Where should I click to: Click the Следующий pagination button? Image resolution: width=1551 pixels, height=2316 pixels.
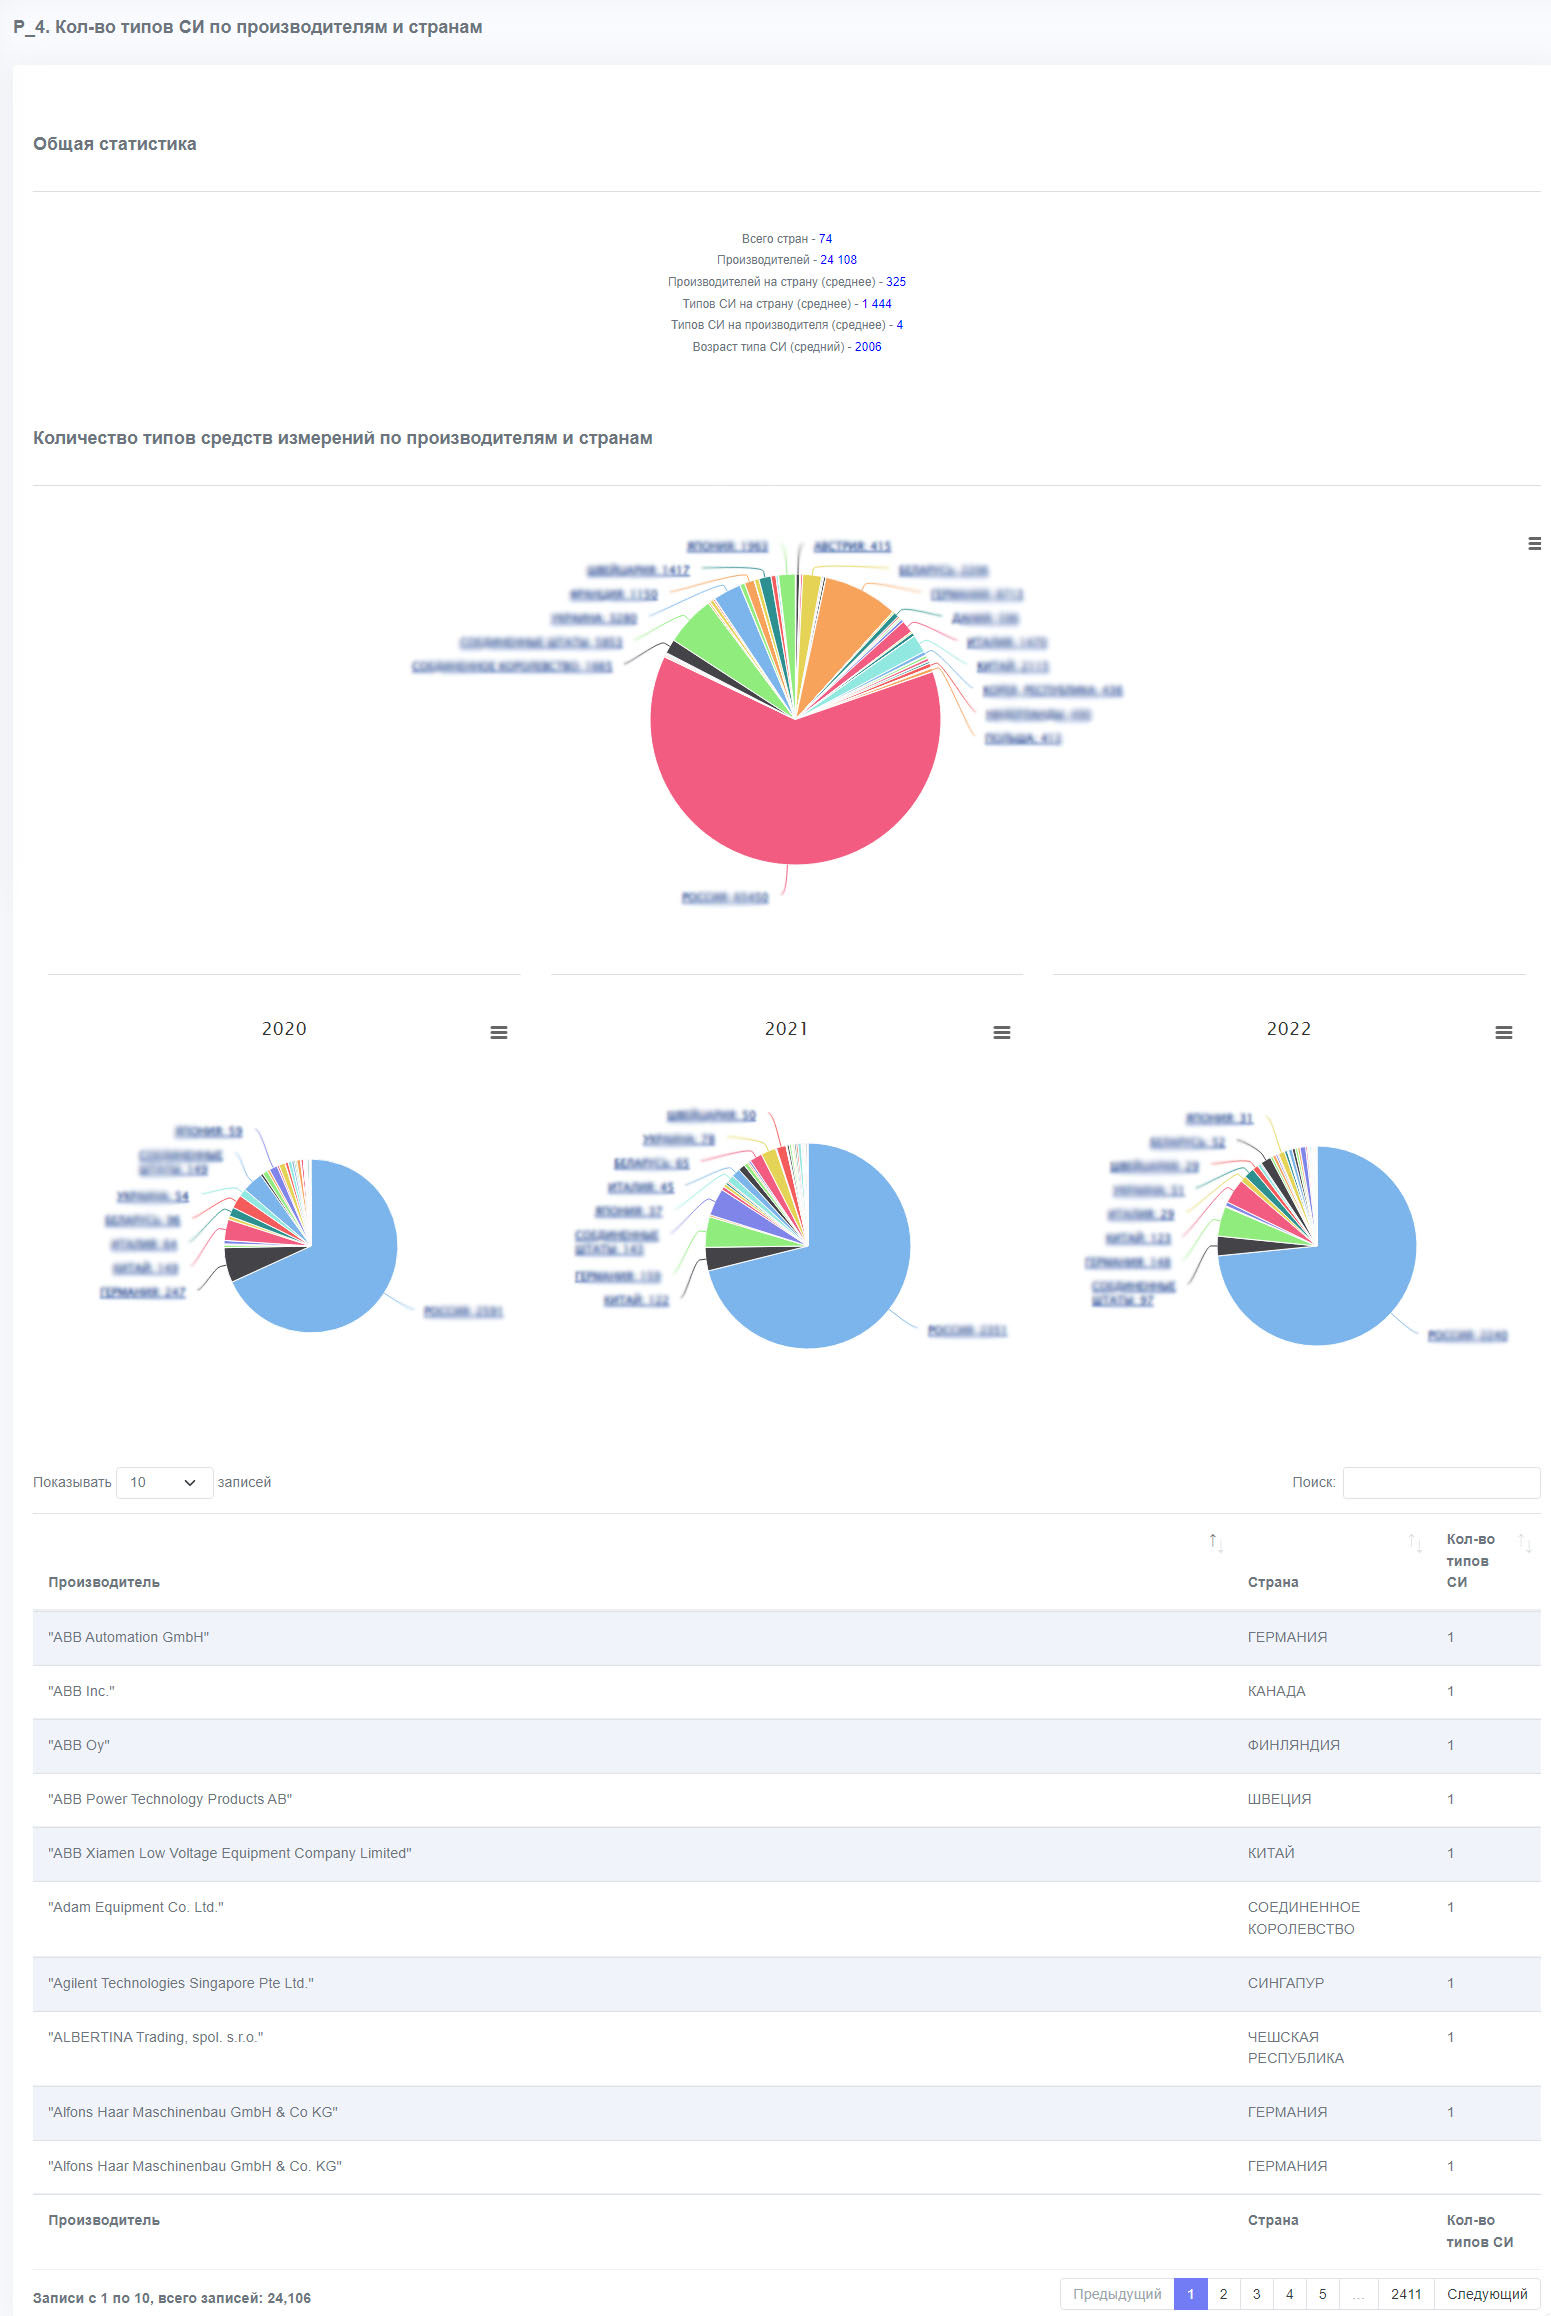click(x=1487, y=2294)
